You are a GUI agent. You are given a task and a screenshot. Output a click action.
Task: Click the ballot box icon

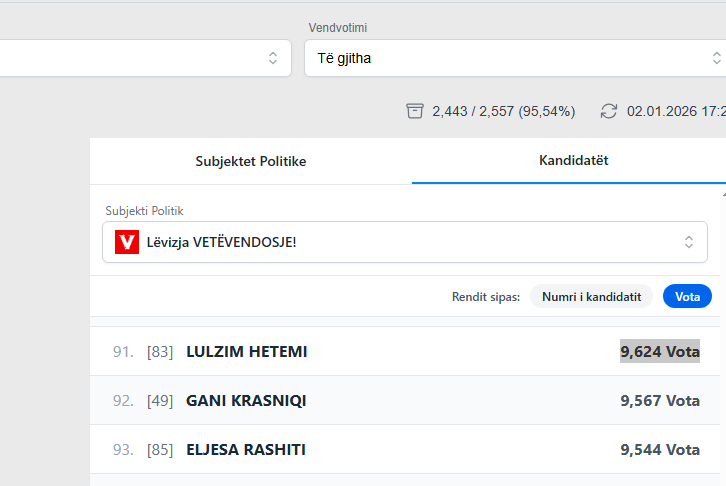tap(415, 111)
